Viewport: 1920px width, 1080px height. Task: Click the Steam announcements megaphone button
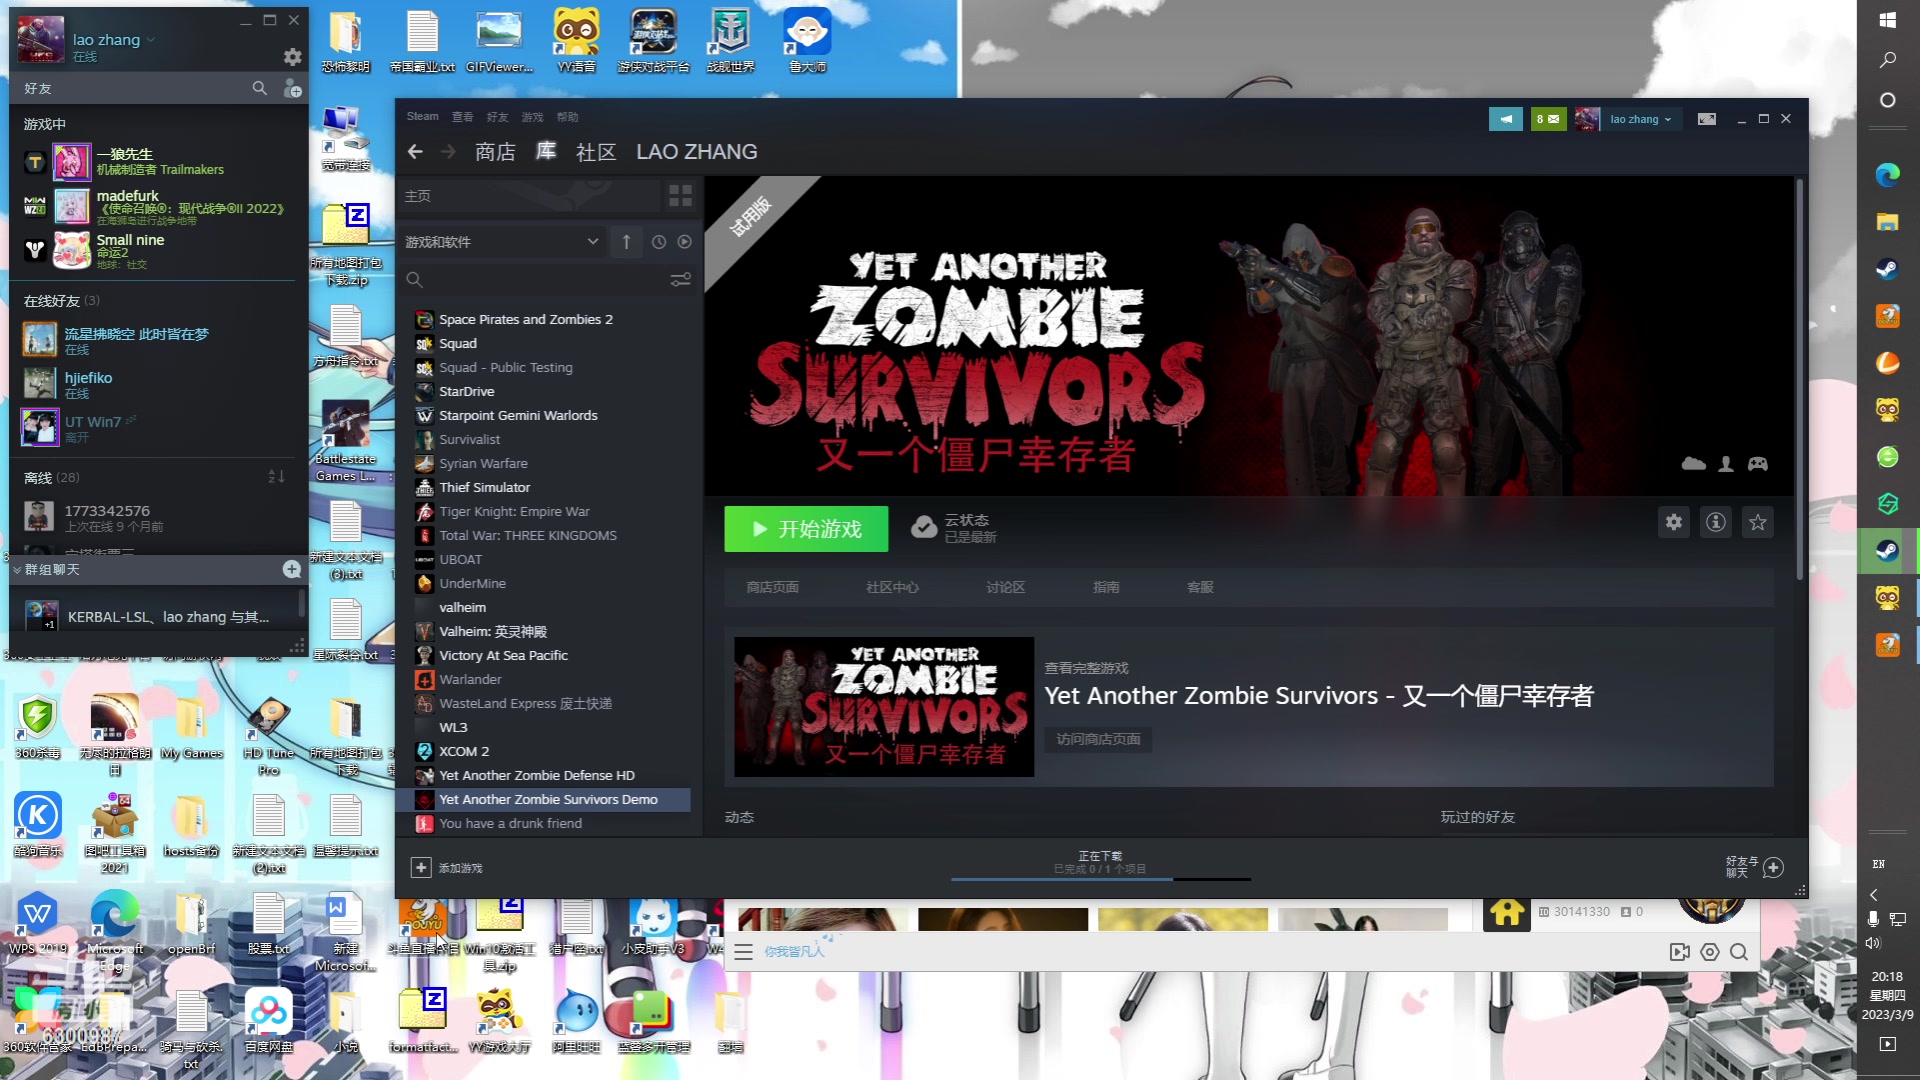1505,119
